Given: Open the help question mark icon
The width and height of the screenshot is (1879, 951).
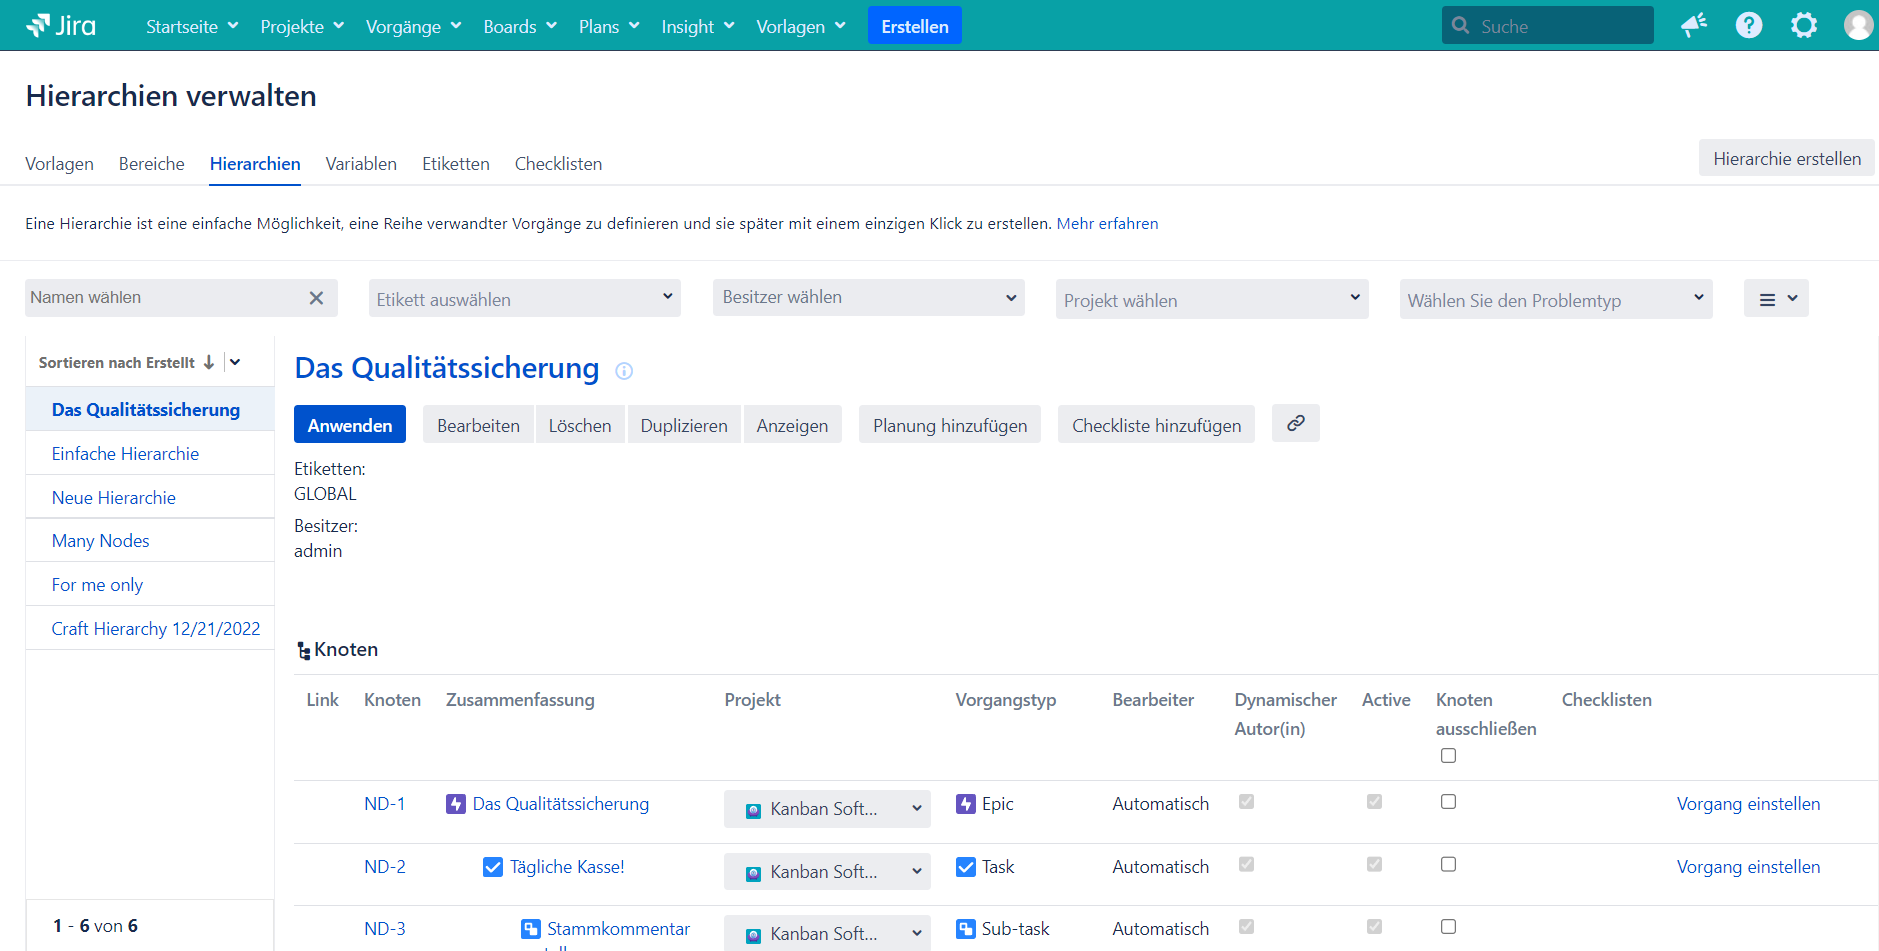Looking at the screenshot, I should (x=1748, y=25).
